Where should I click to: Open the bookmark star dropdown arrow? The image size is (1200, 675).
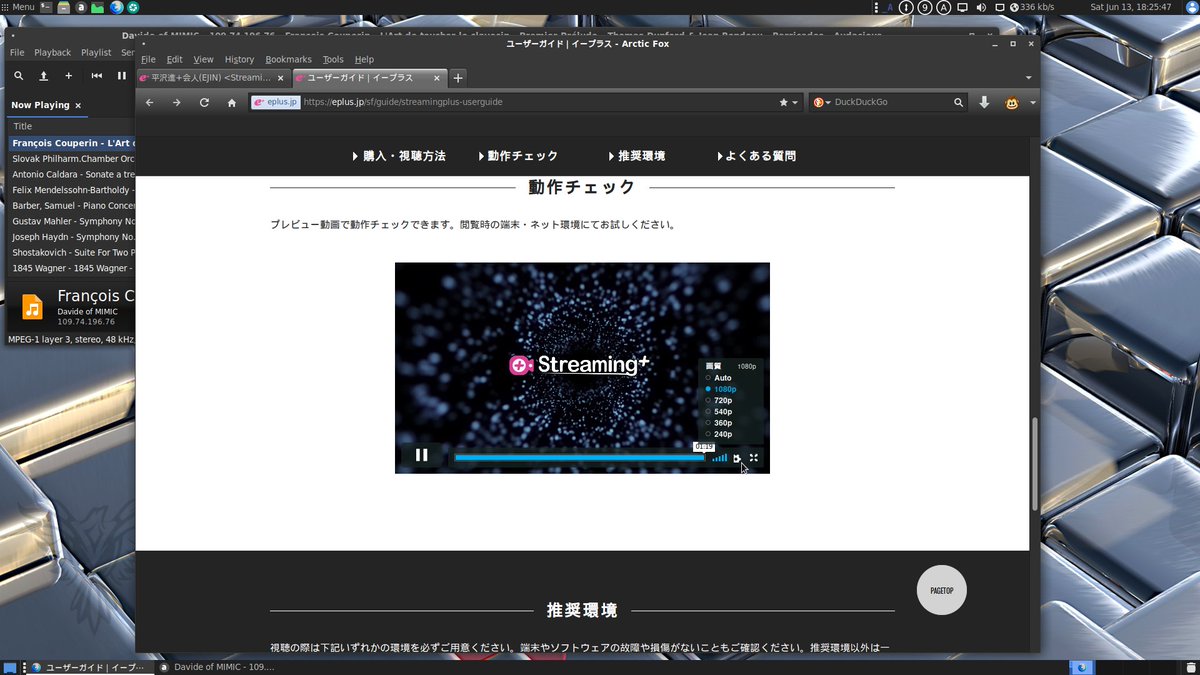click(x=796, y=102)
